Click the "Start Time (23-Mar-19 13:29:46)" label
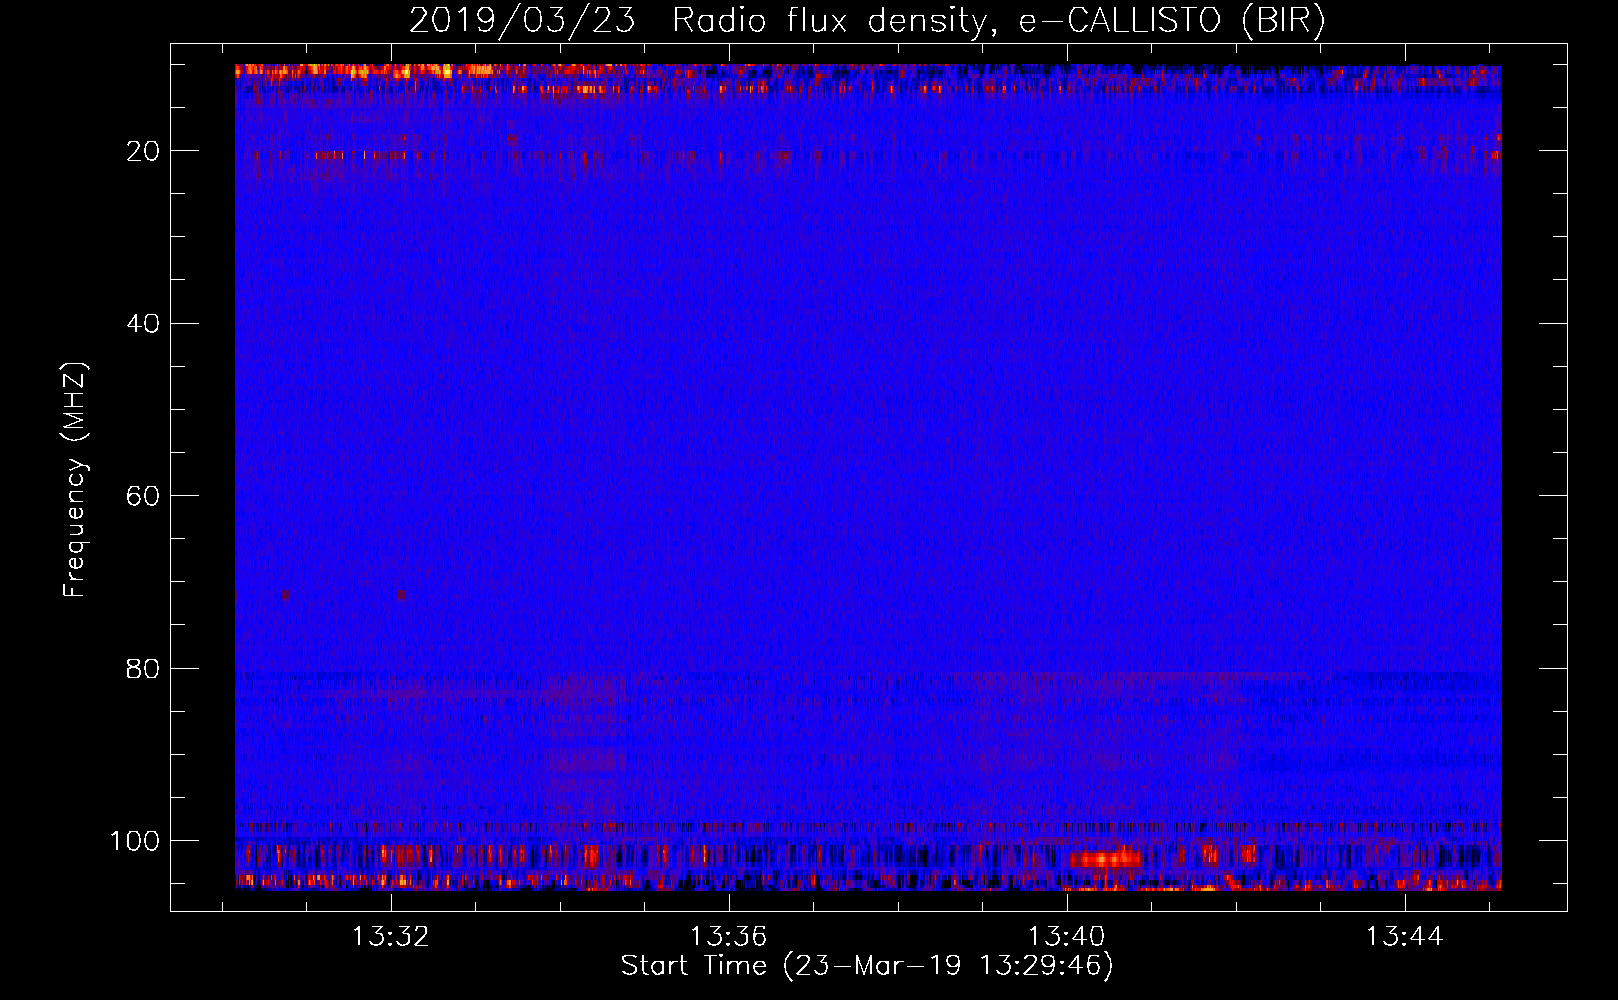Screen dimensions: 1618x1000 tap(867, 966)
